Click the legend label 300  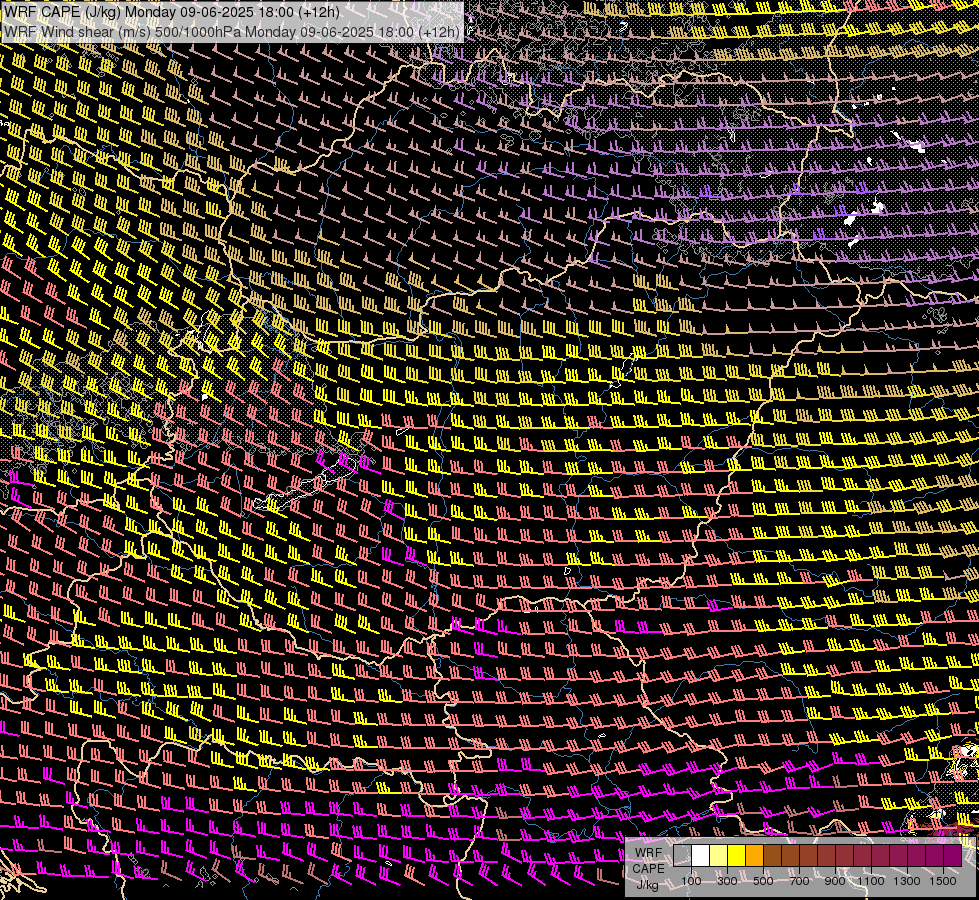tap(727, 881)
